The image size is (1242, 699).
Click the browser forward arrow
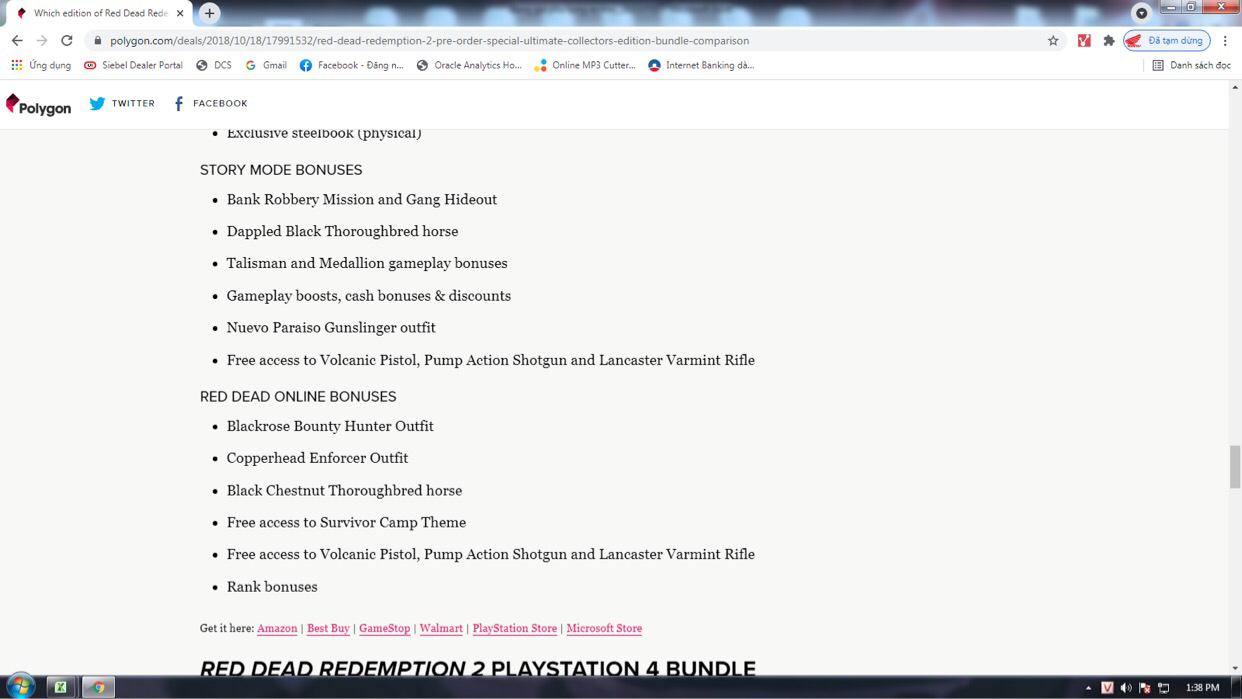point(42,41)
